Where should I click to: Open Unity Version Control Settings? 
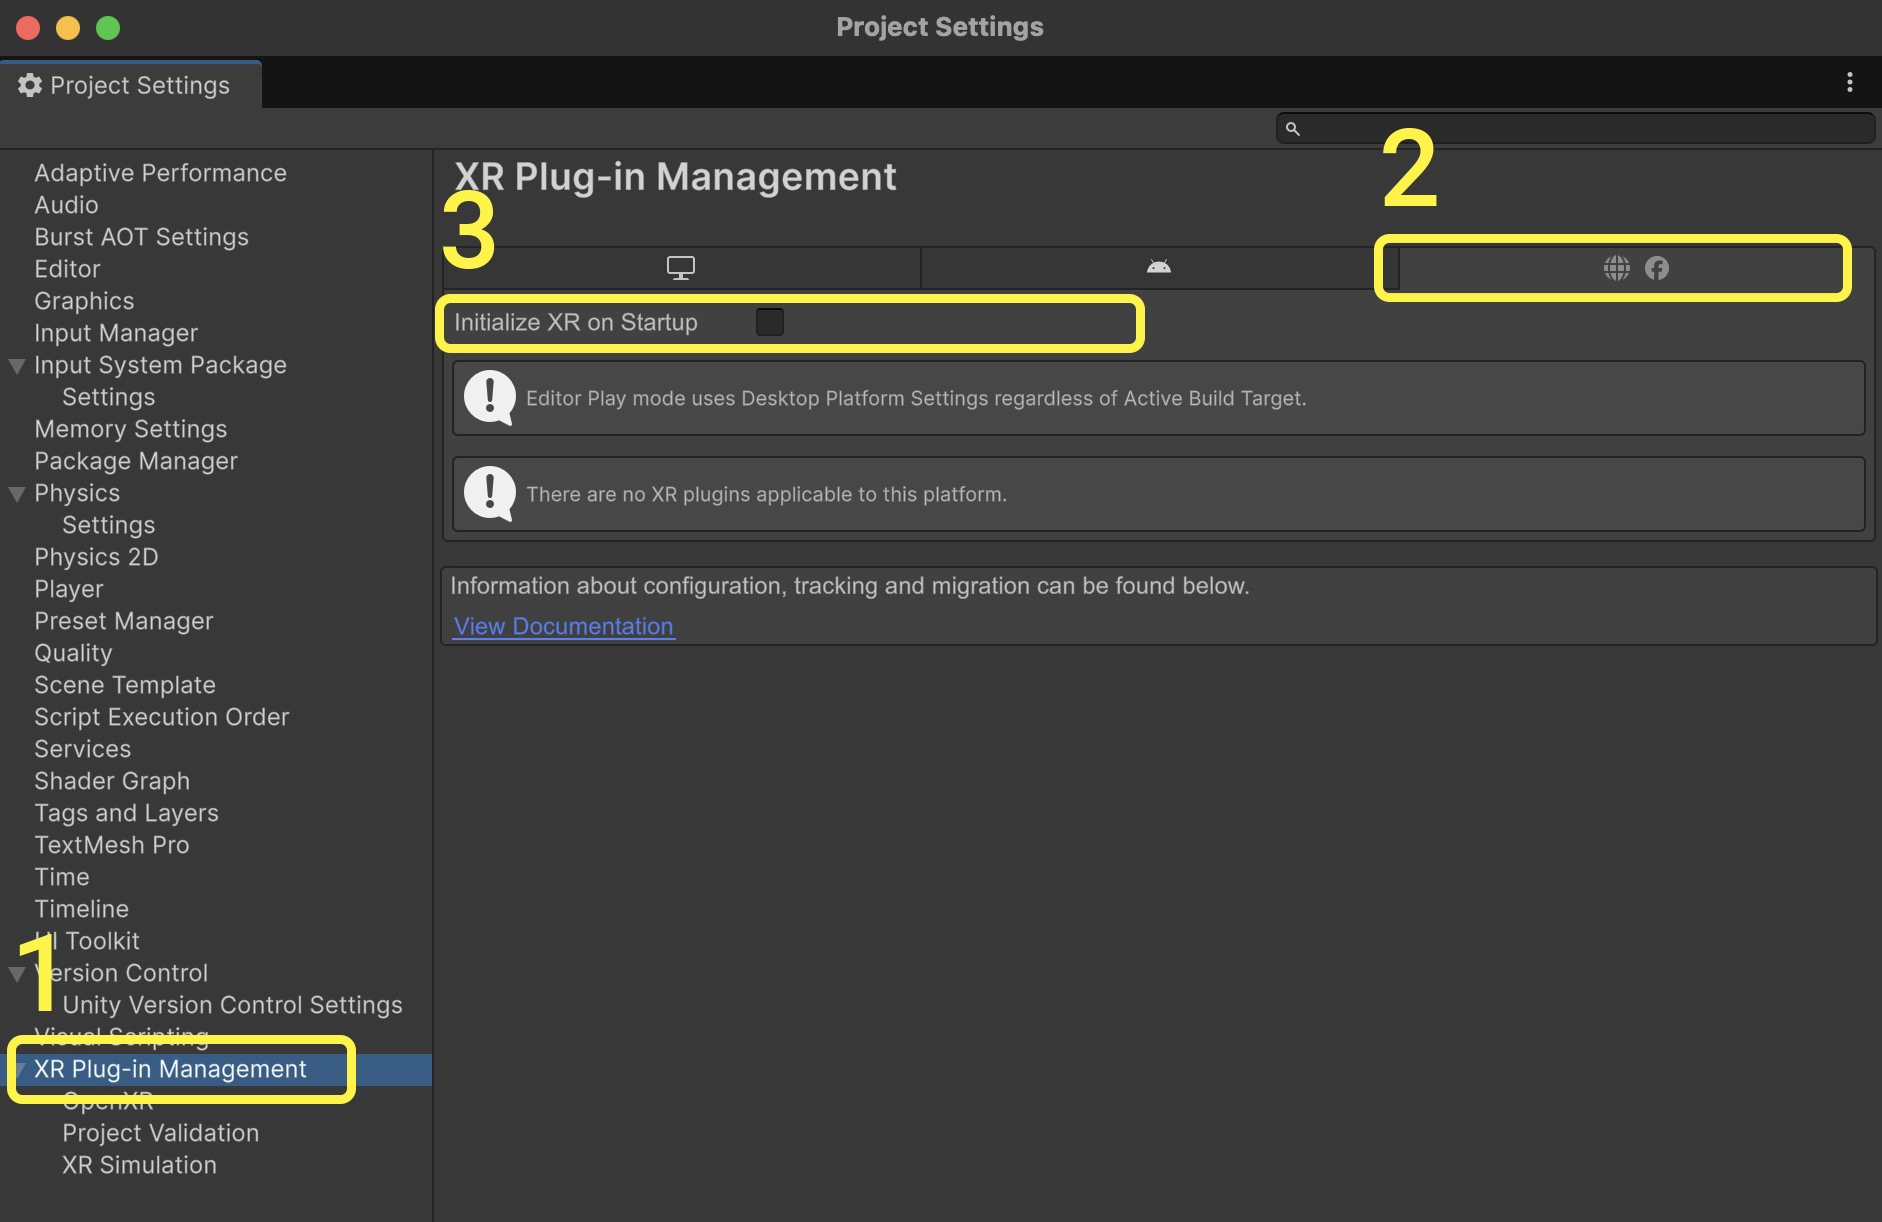point(232,1005)
